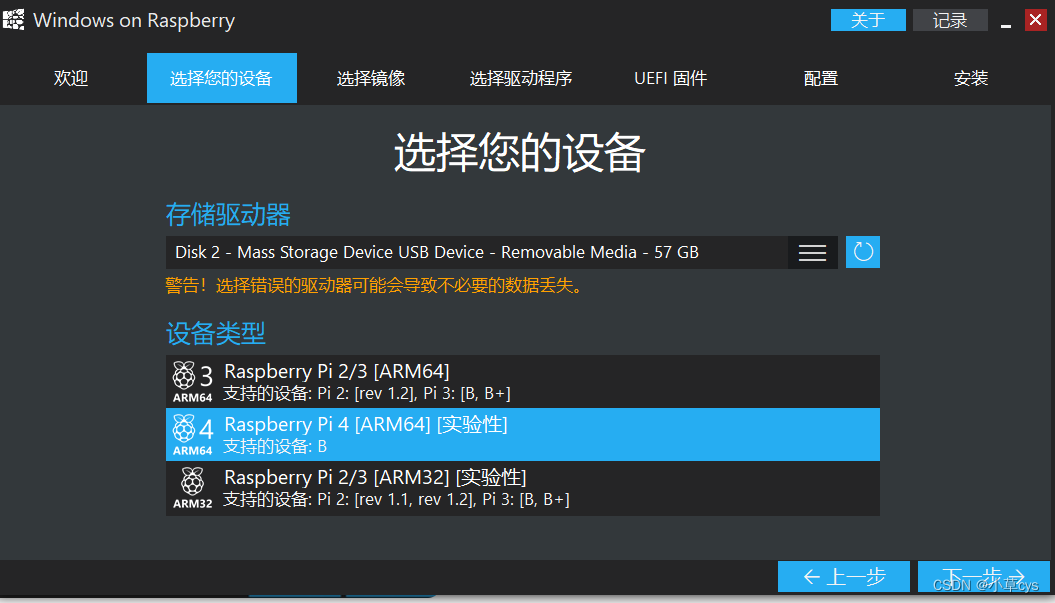This screenshot has height=603, width=1055.
Task: Open the 安装 tab
Action: tap(971, 78)
